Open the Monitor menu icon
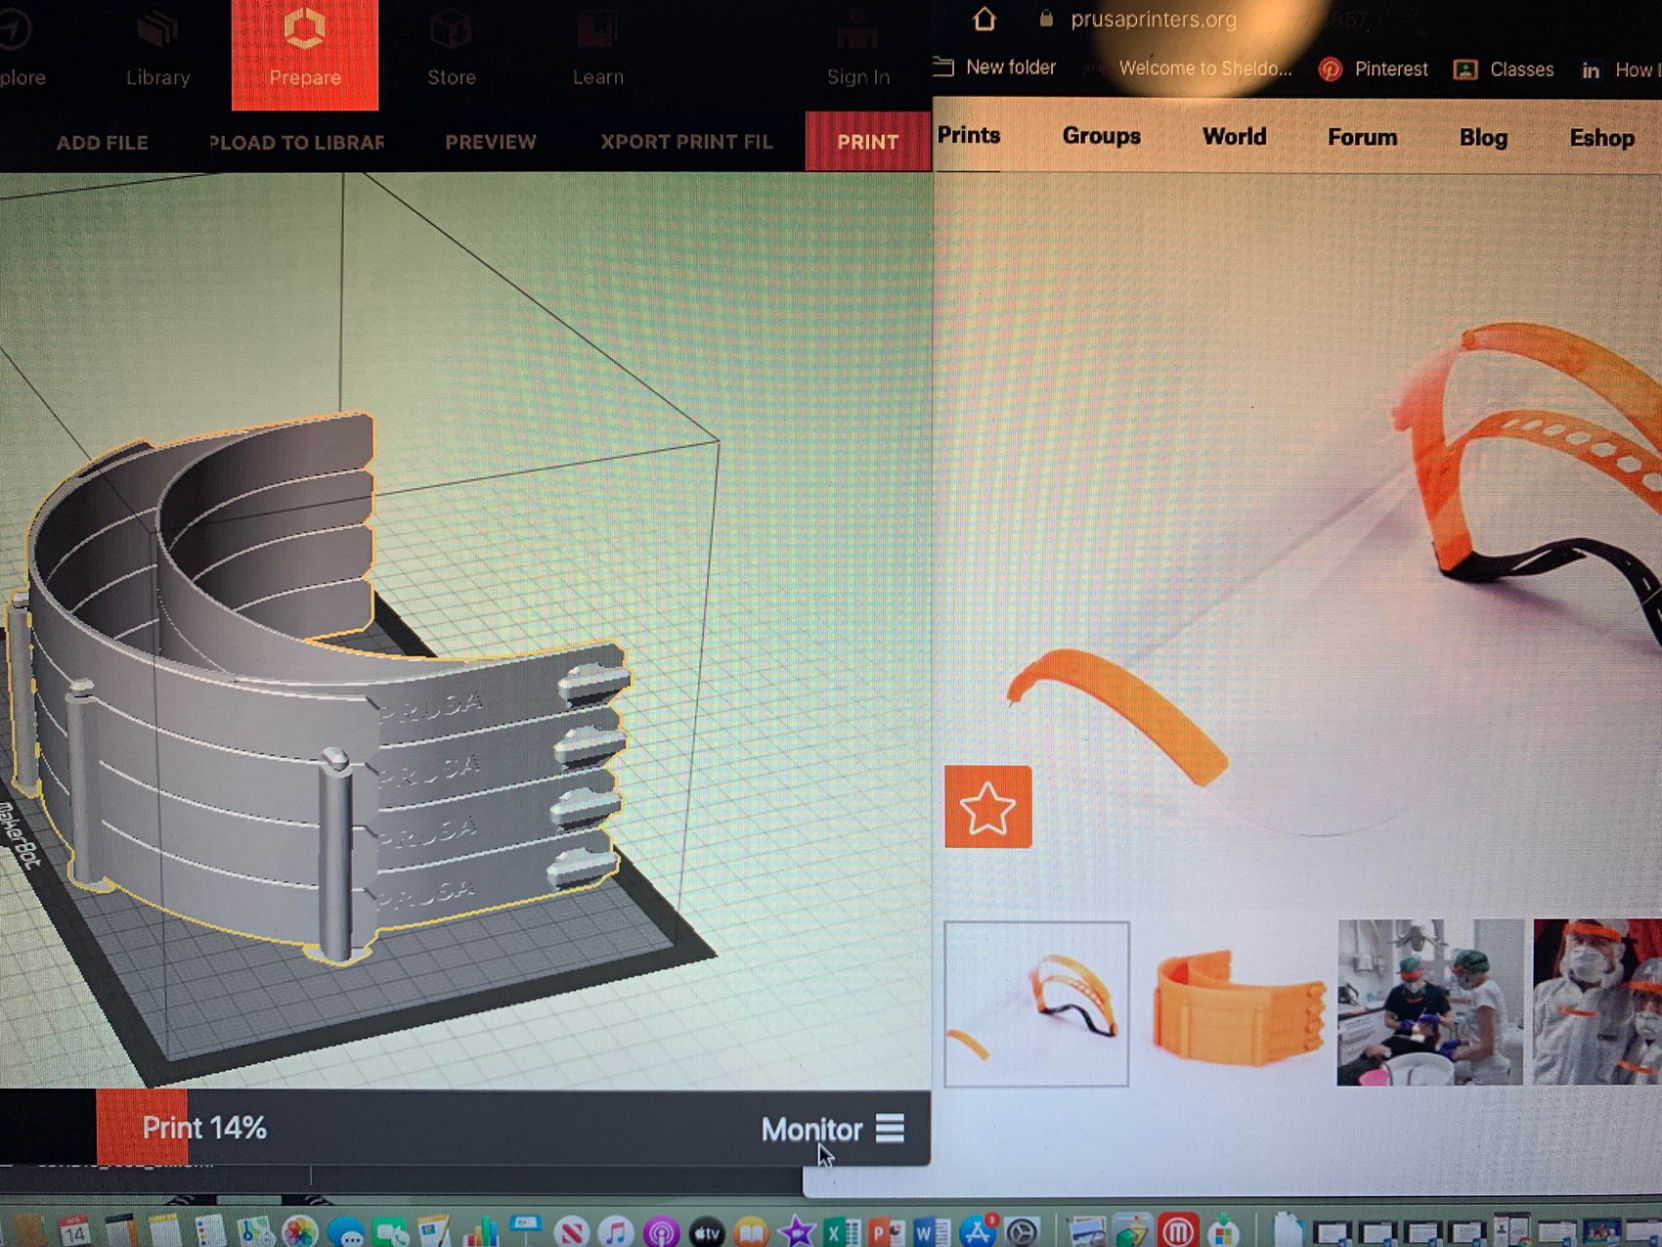Screen dimensions: 1662x1247 click(890, 1129)
